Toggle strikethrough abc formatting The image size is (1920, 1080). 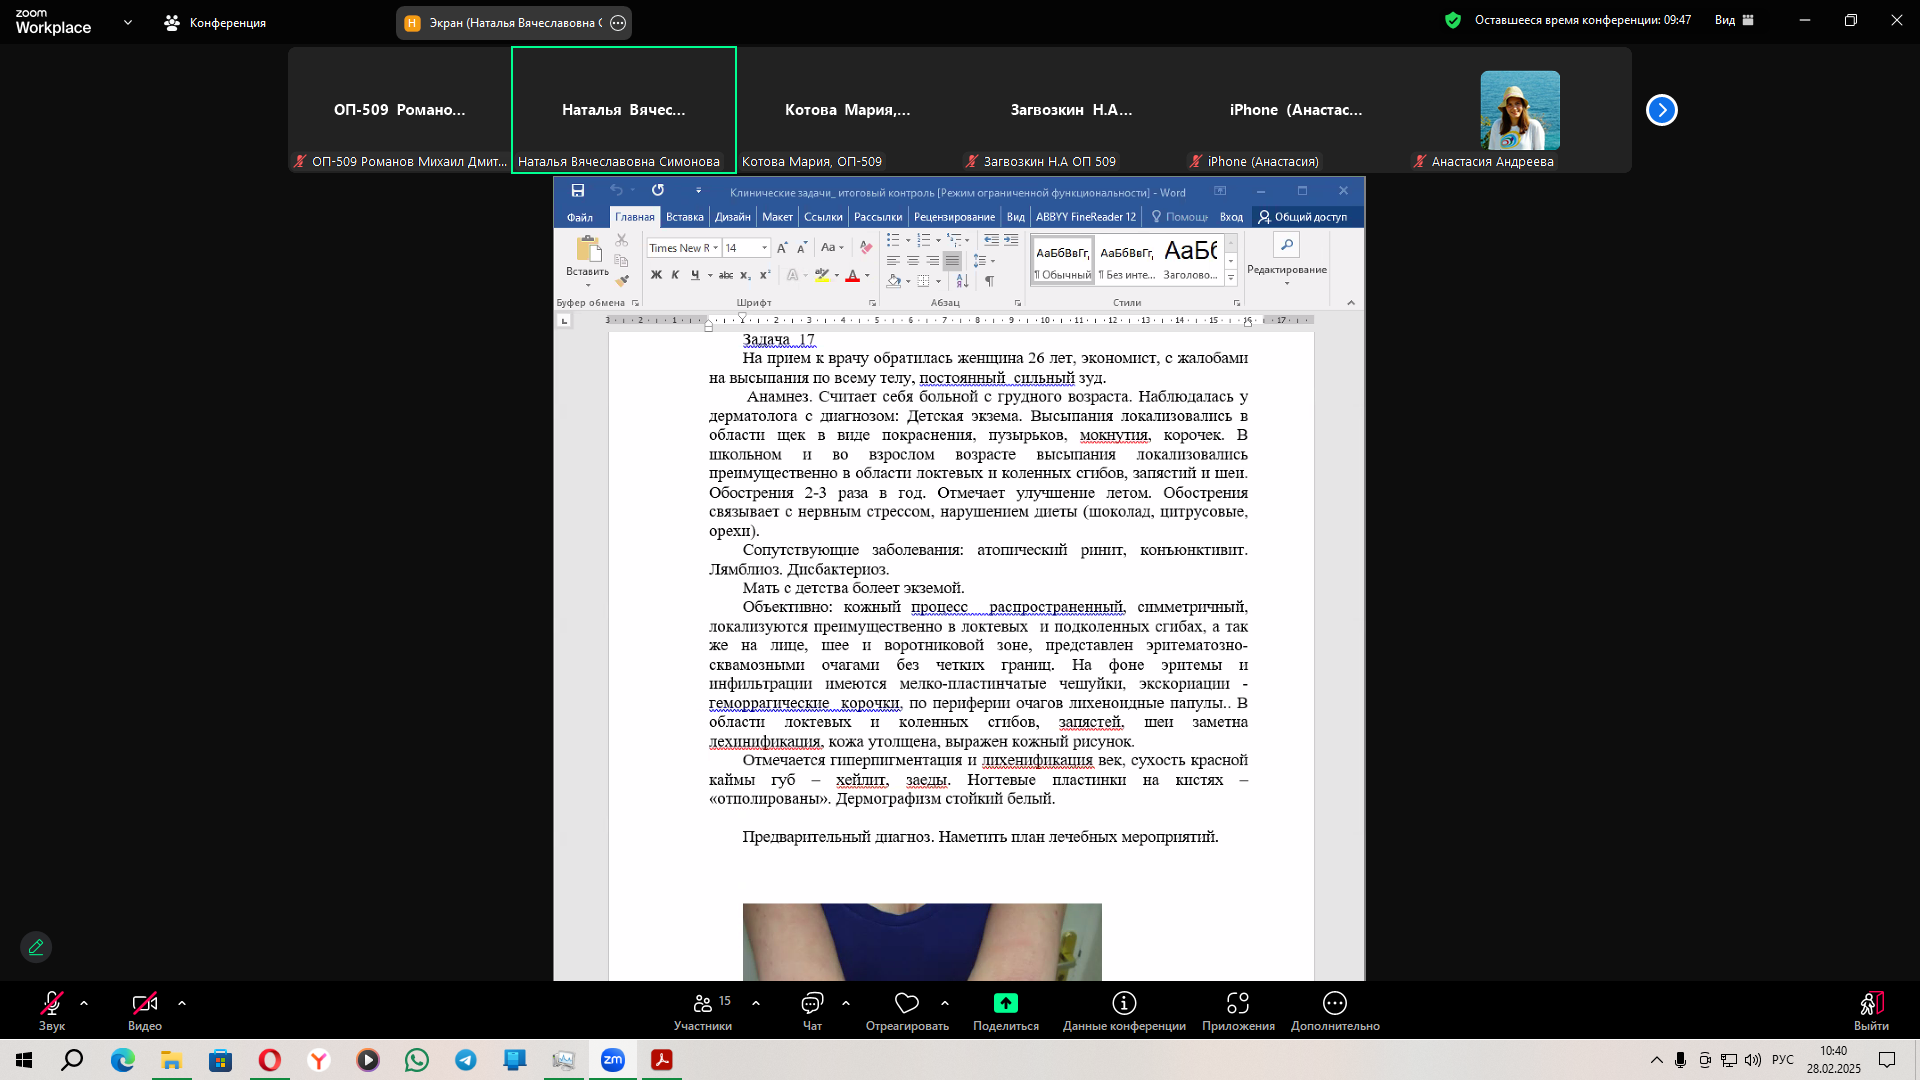tap(726, 275)
